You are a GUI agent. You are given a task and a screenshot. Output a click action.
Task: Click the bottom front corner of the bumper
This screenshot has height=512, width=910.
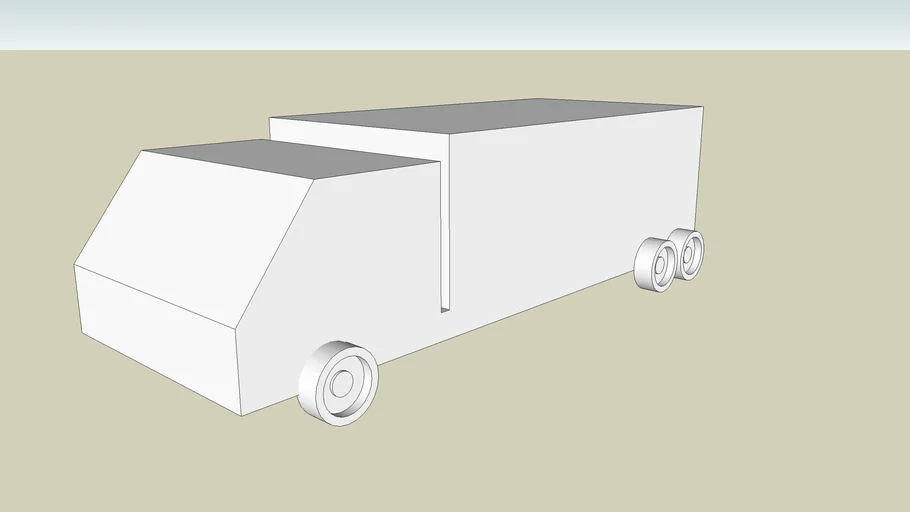242,414
